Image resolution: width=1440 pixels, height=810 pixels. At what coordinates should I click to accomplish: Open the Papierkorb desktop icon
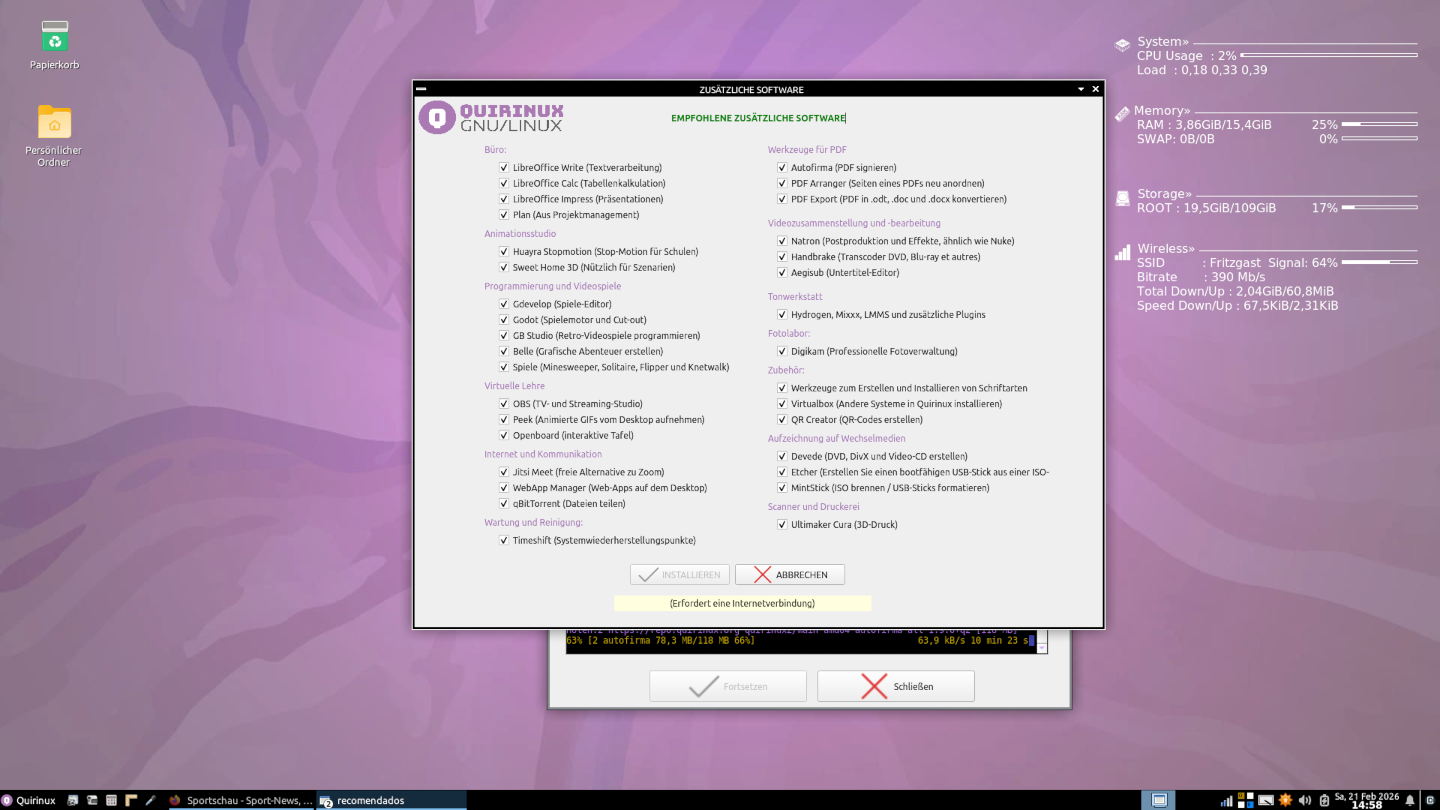tap(55, 38)
